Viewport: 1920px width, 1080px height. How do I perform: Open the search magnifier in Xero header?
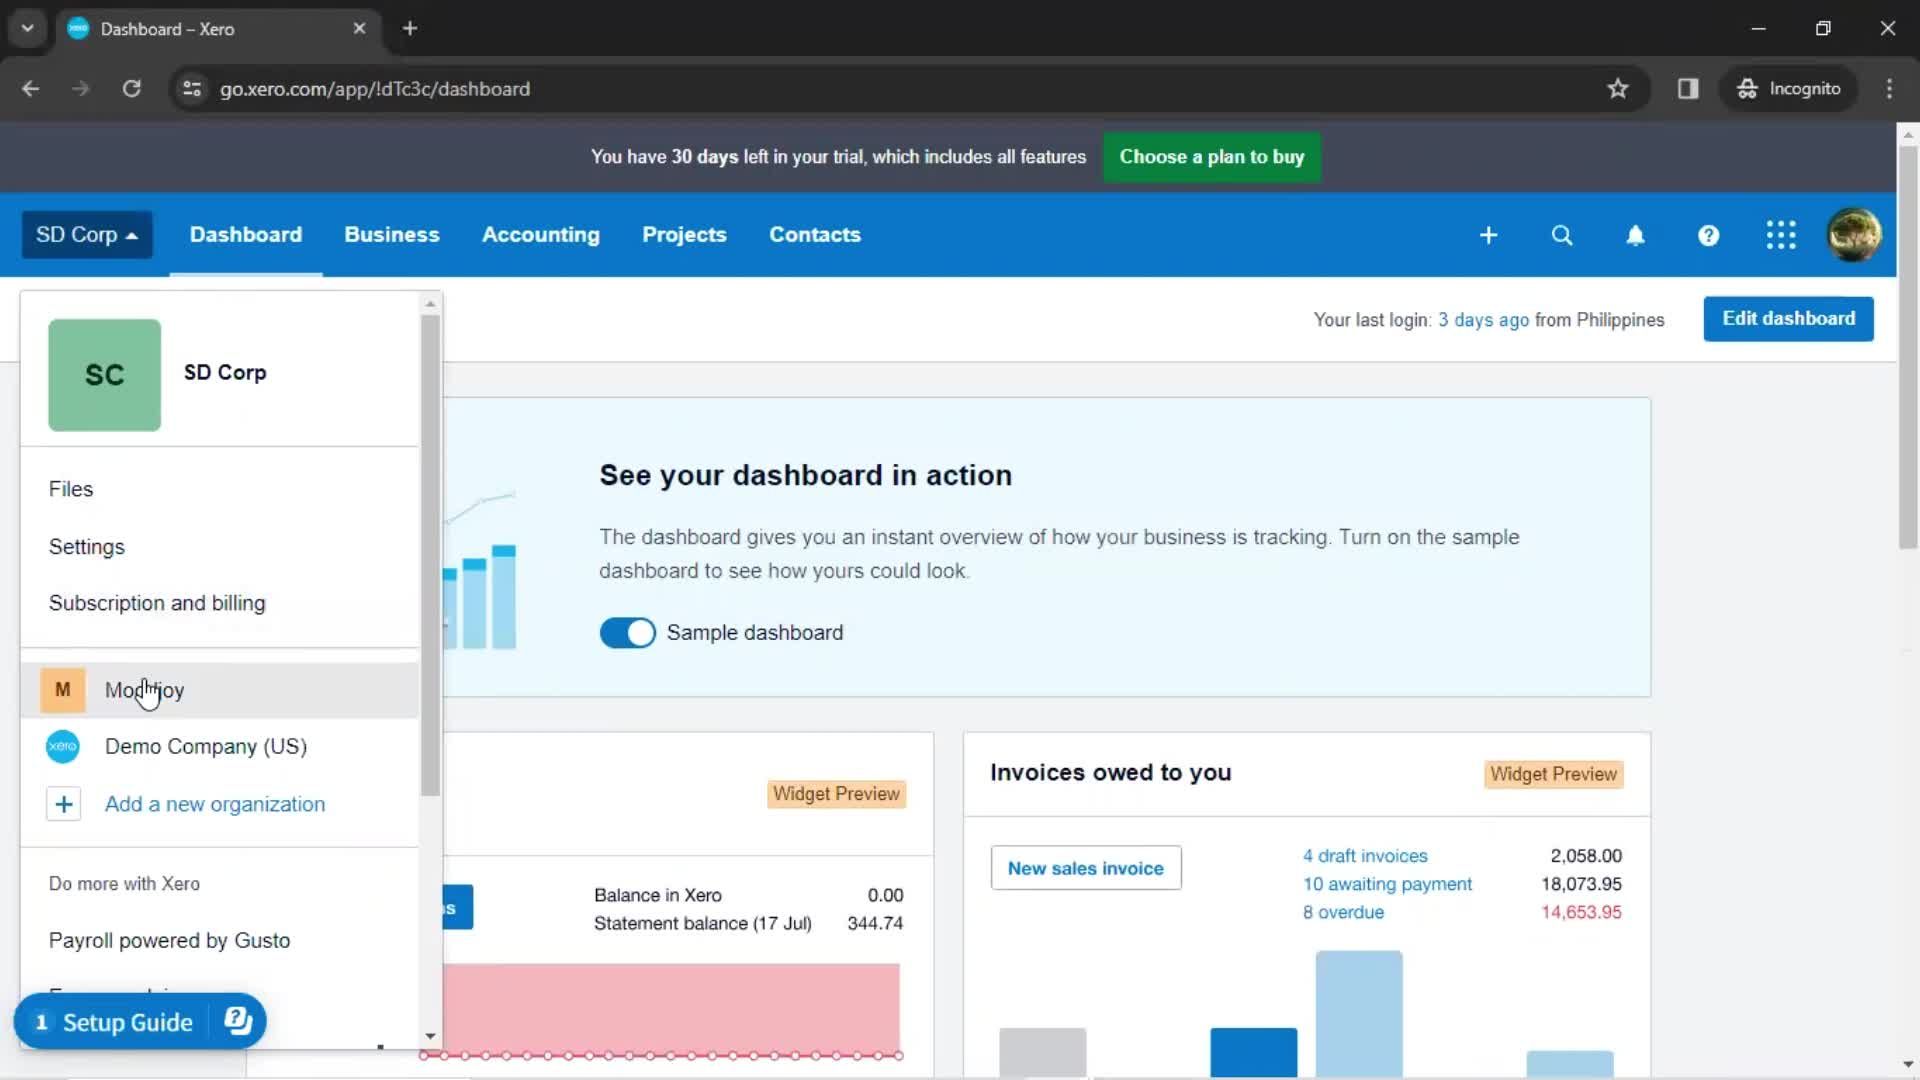[x=1561, y=235]
